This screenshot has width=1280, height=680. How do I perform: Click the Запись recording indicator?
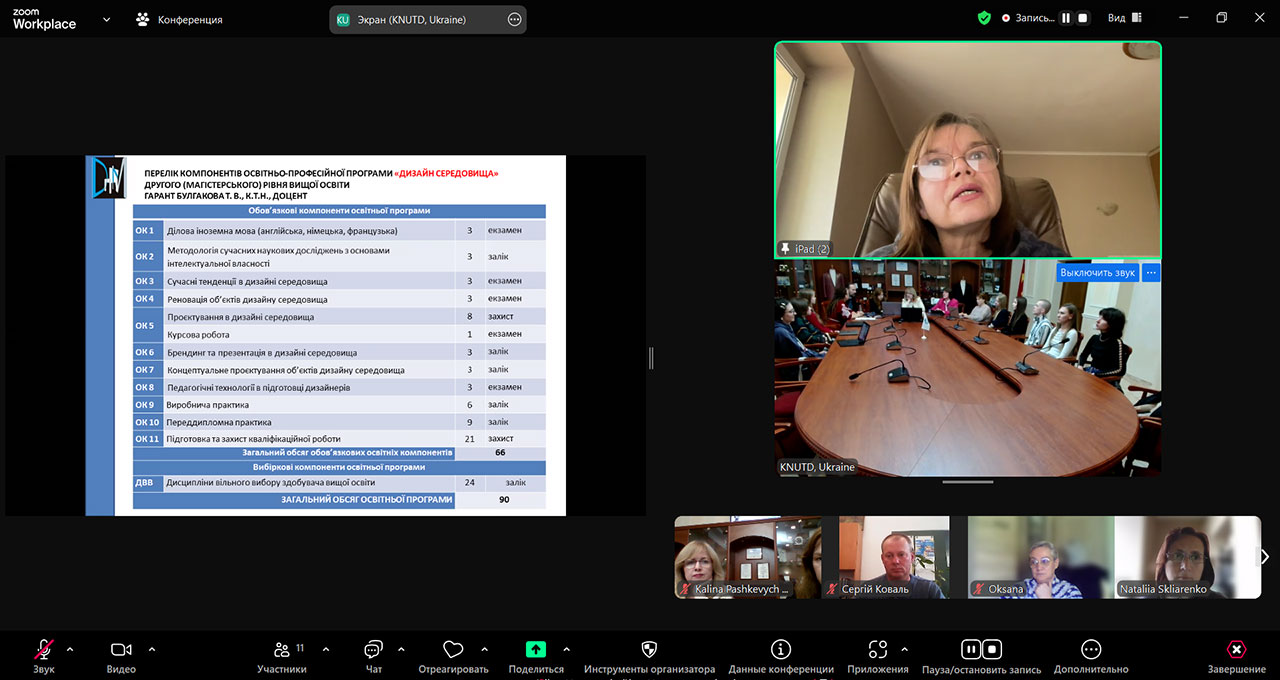coord(1026,18)
